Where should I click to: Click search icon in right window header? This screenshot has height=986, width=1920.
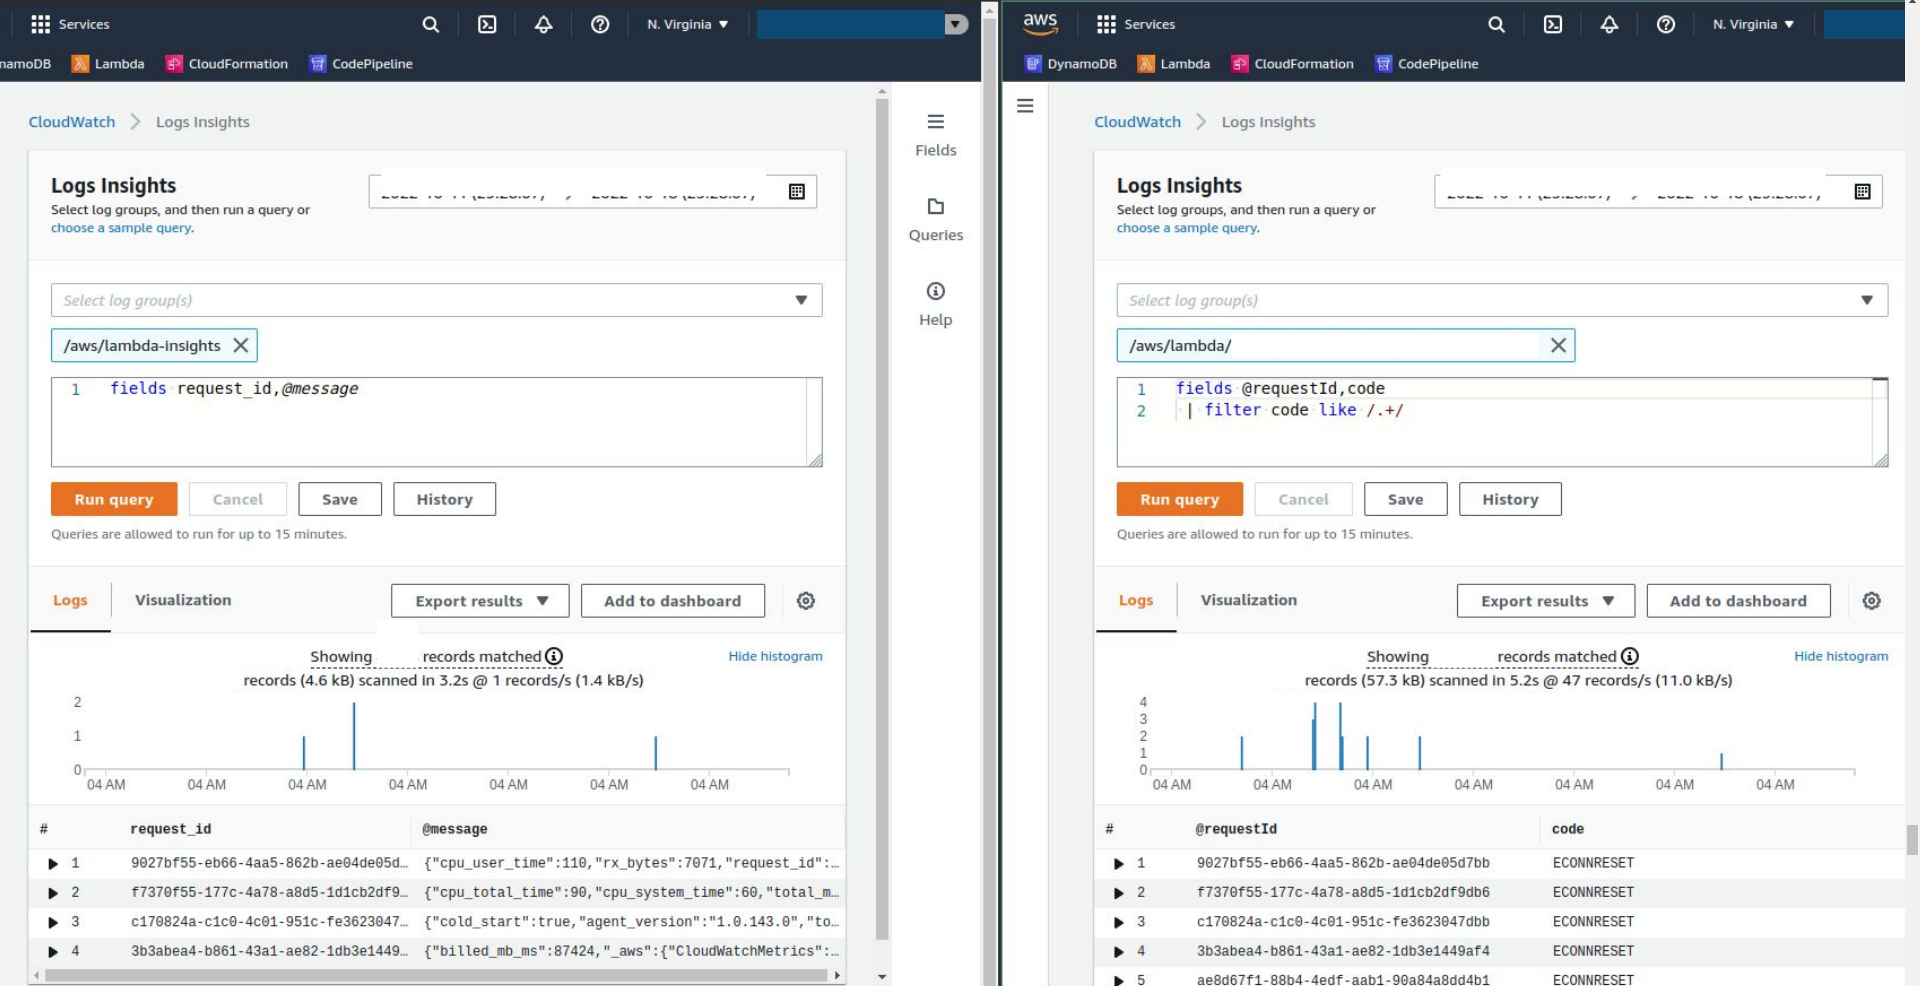click(1497, 24)
